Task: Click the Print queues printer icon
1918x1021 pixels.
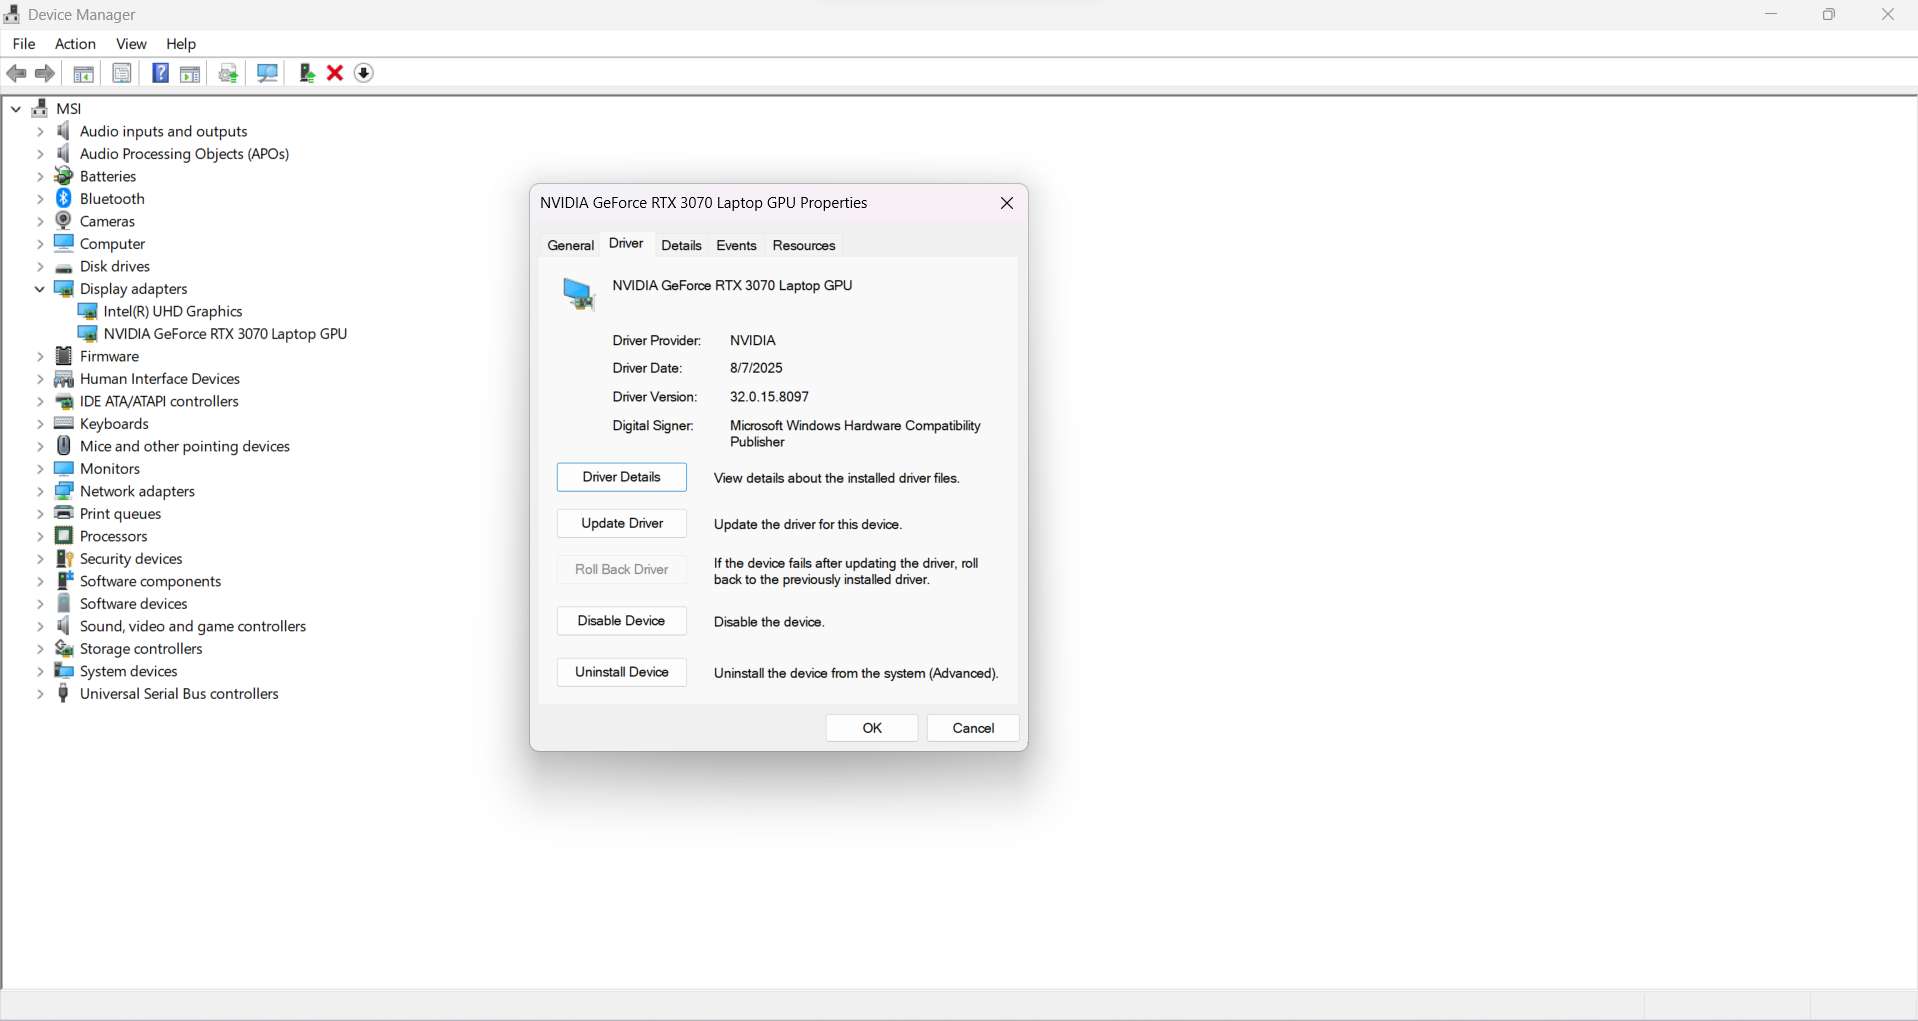Action: coord(64,513)
